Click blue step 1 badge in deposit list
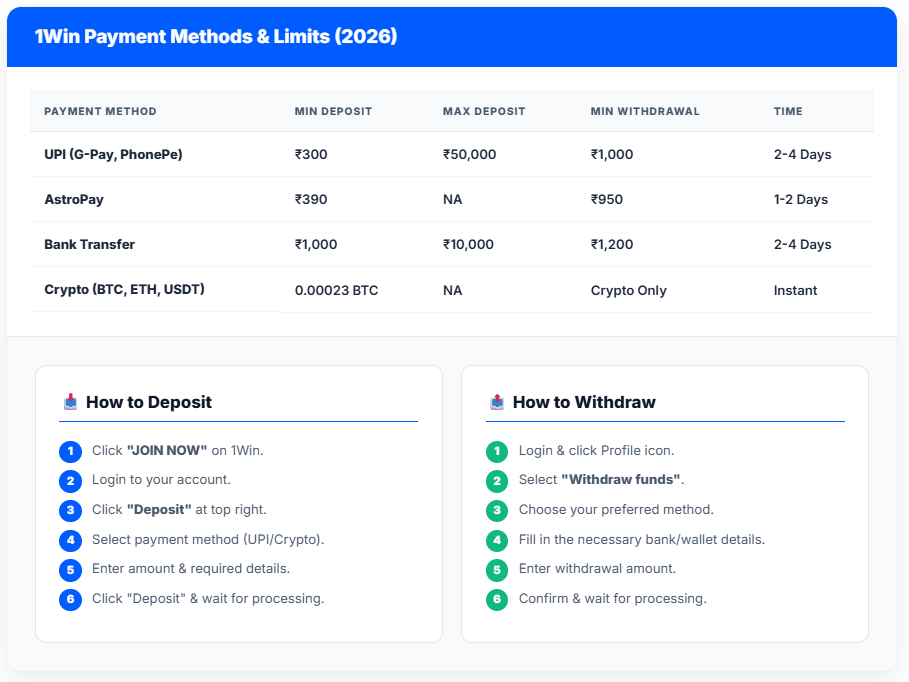This screenshot has height=682, width=909. pyautogui.click(x=70, y=451)
